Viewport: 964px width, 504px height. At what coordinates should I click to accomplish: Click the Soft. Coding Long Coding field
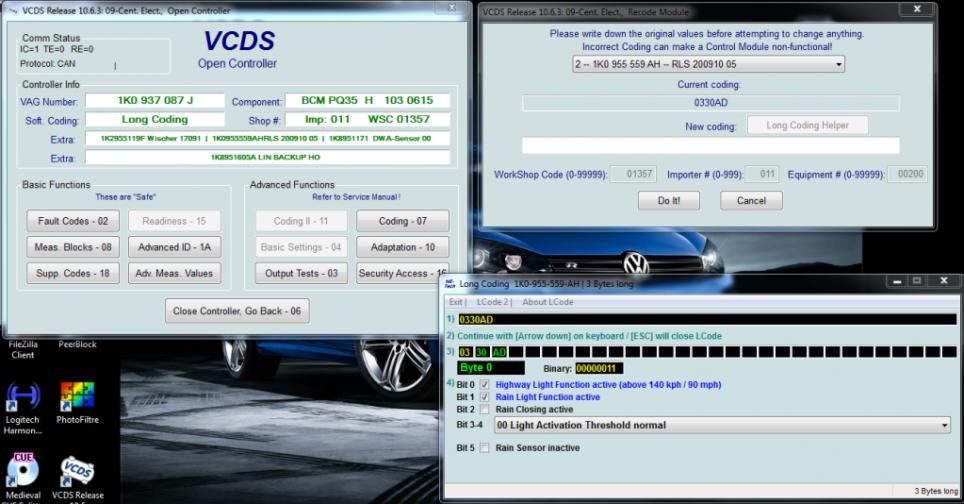[x=155, y=119]
